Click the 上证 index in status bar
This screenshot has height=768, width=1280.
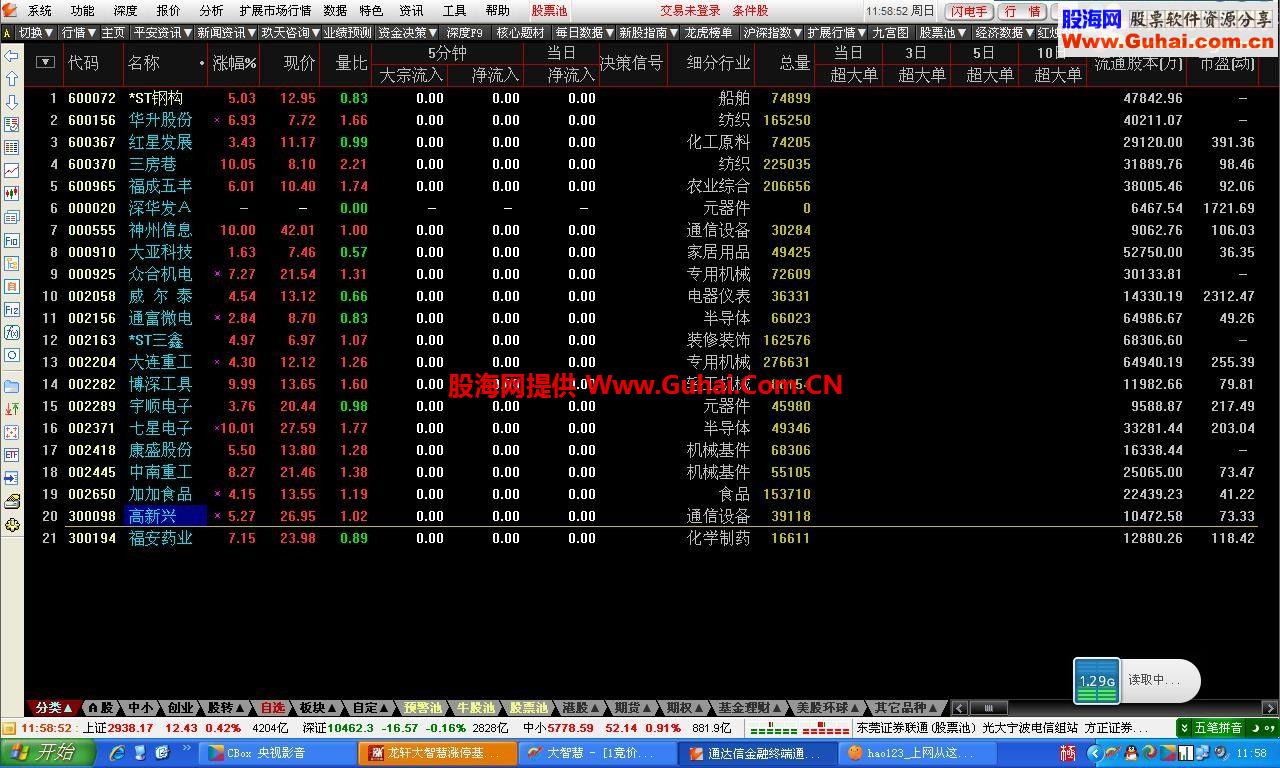[x=118, y=728]
